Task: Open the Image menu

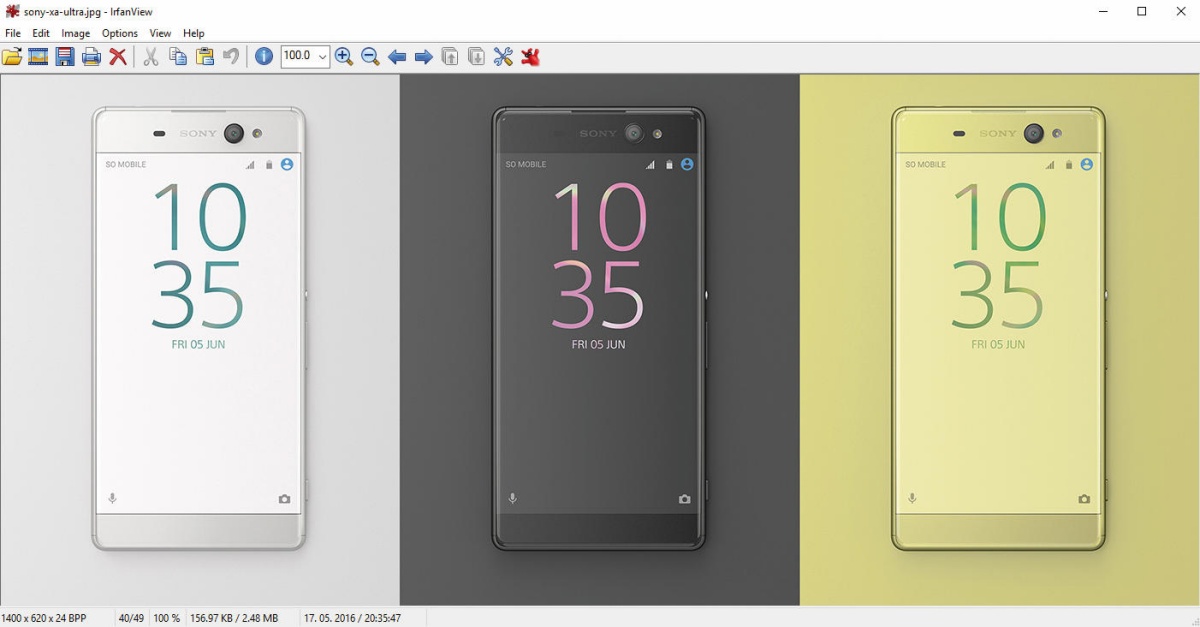Action: coord(76,33)
